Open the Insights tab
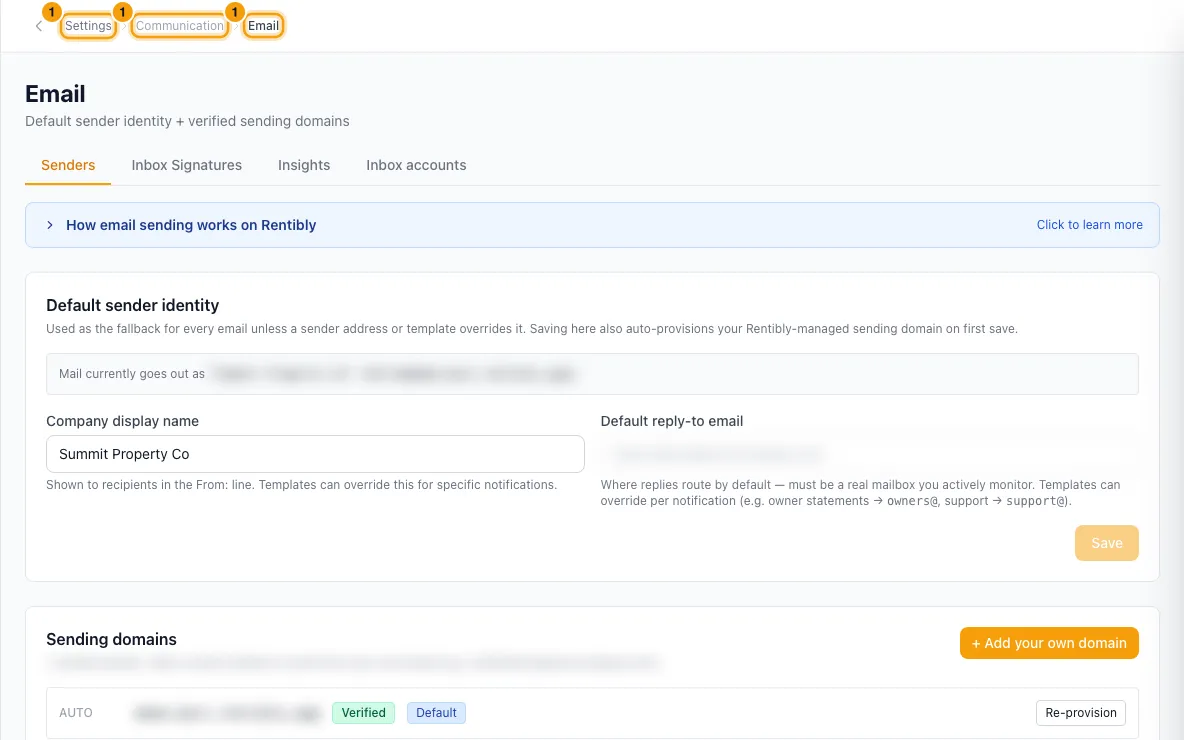1184x740 pixels. [x=304, y=165]
